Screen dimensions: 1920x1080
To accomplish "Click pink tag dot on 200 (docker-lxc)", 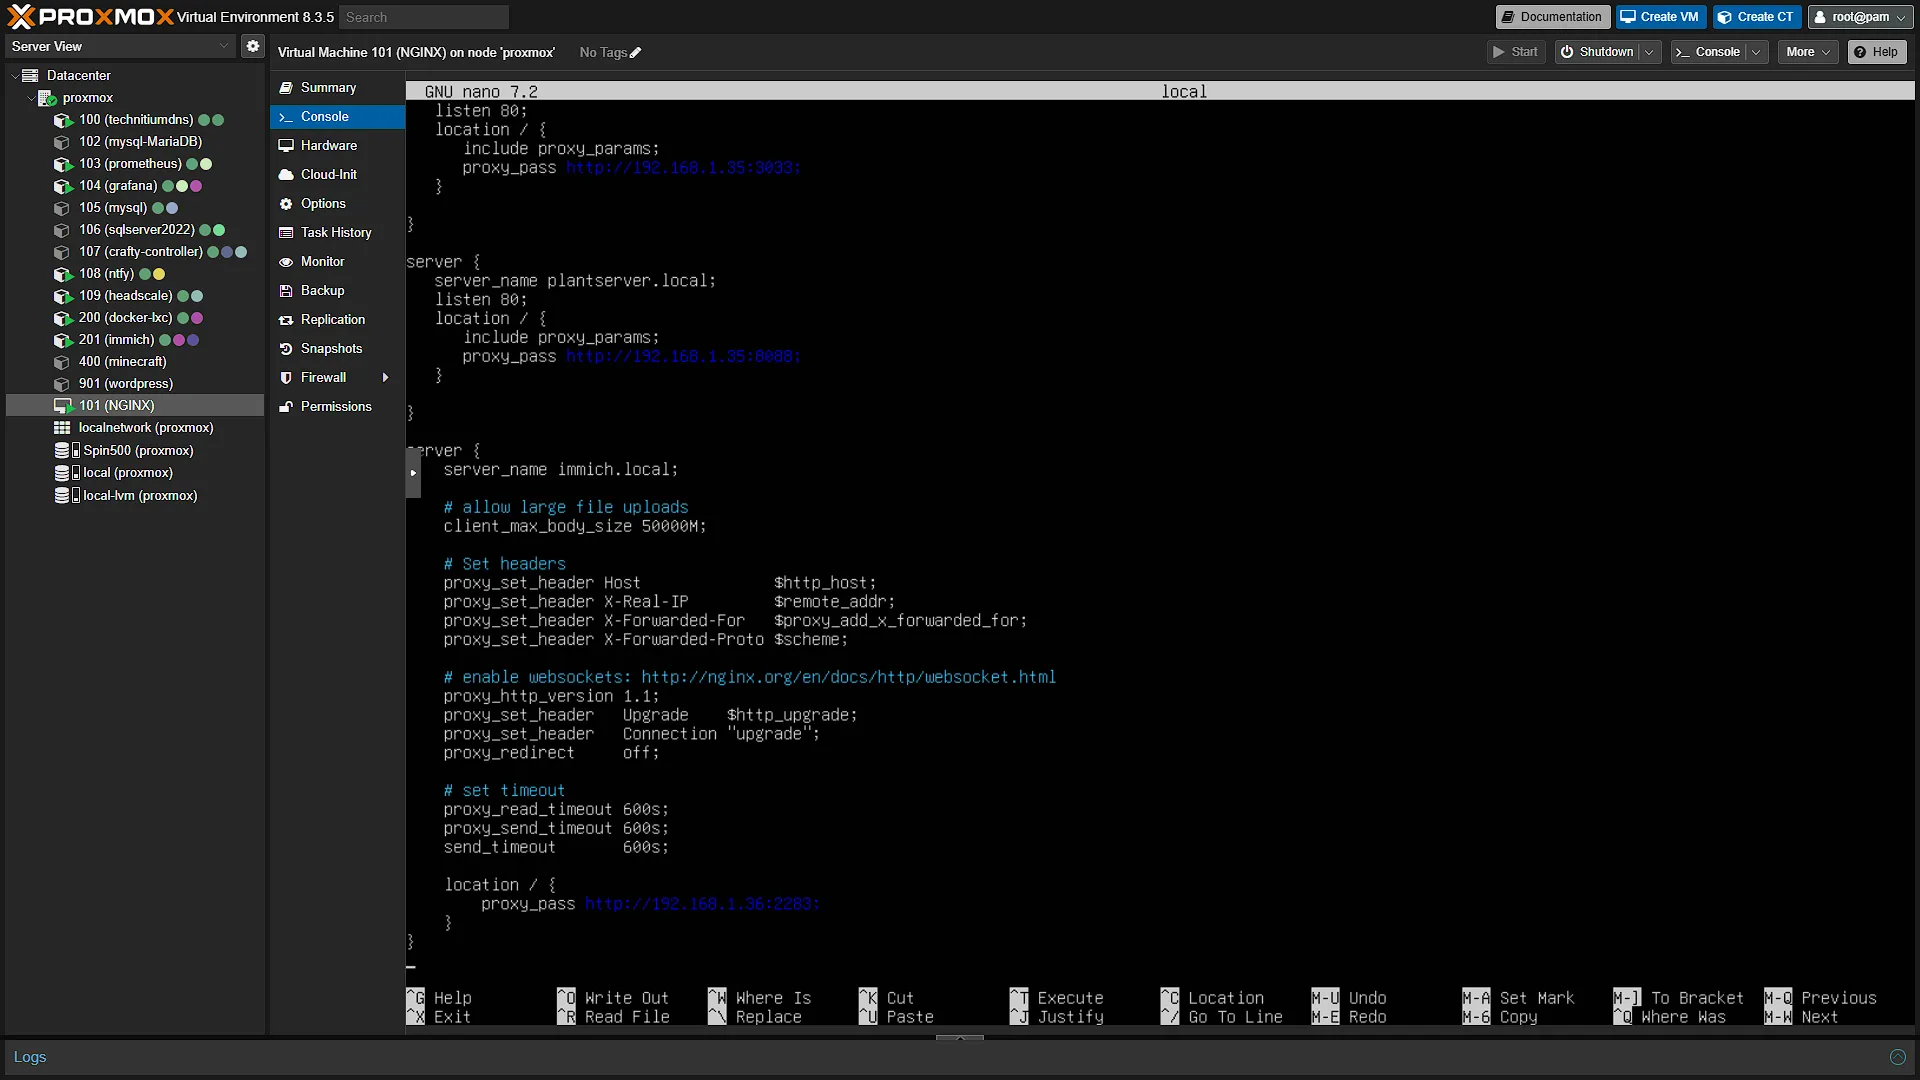I will (x=198, y=318).
